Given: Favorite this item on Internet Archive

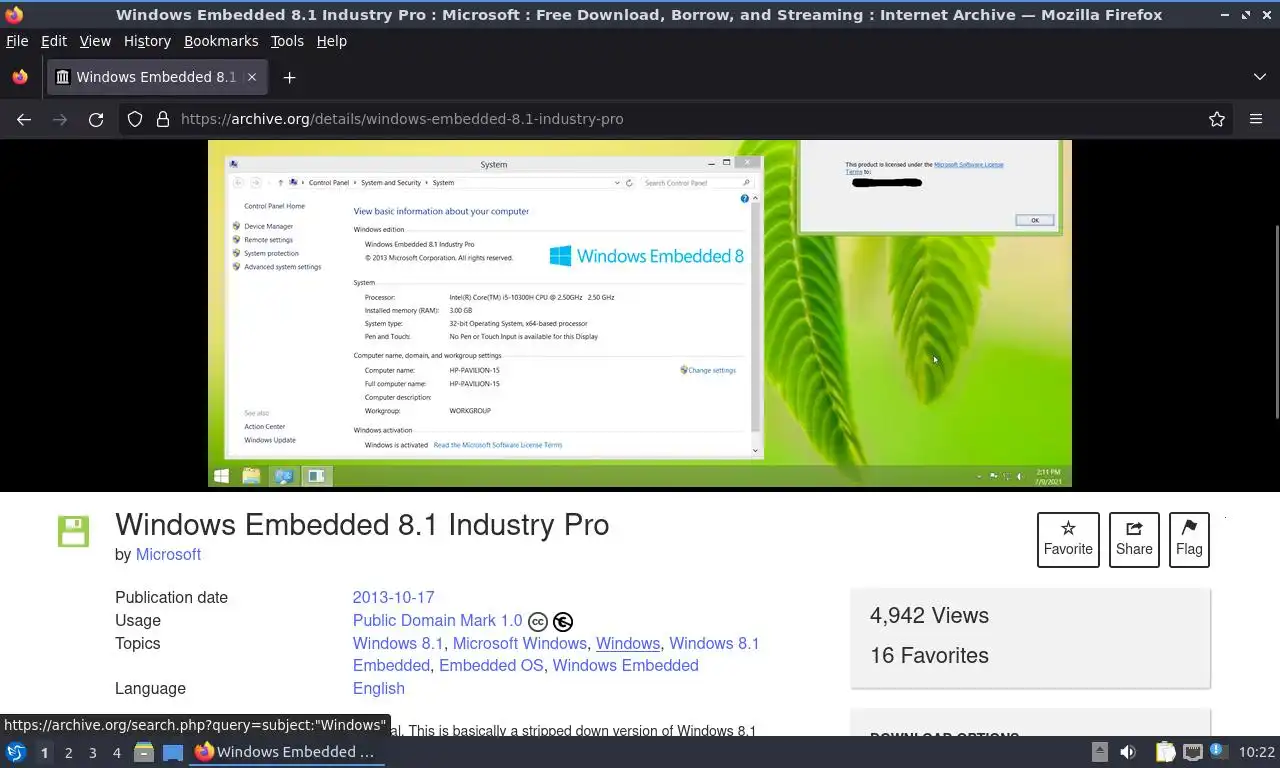Looking at the screenshot, I should (1068, 540).
